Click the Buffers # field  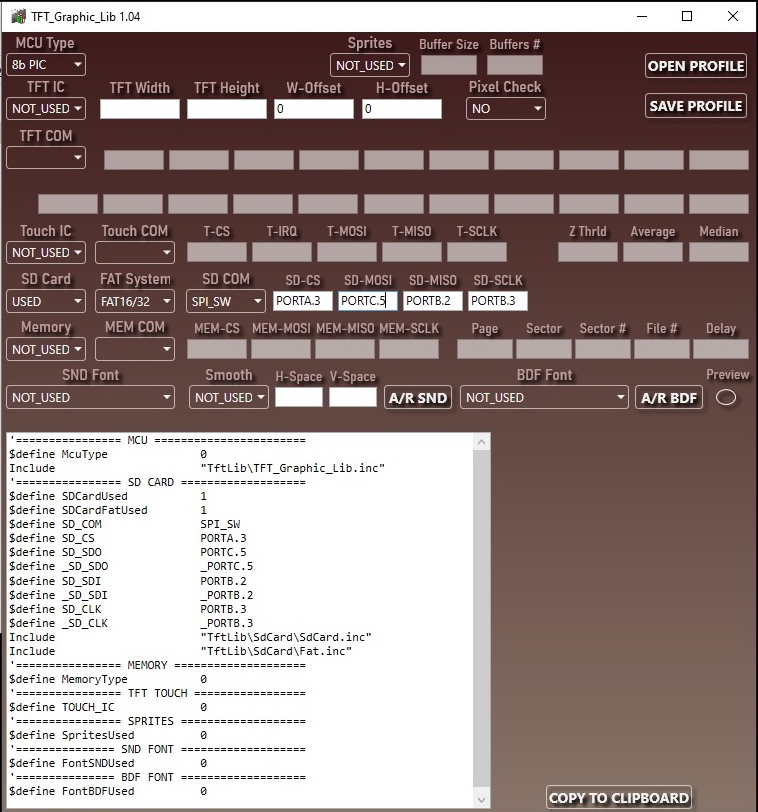pos(515,65)
